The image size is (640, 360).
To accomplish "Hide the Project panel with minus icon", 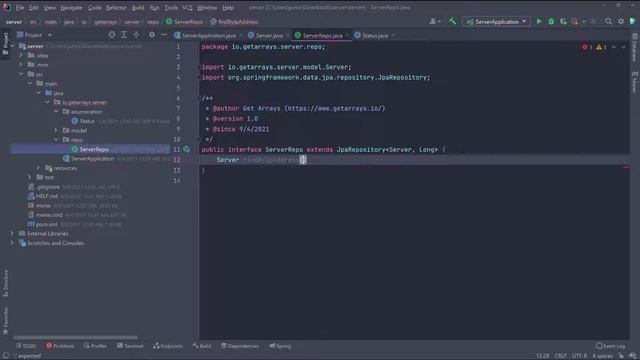I will (x=164, y=35).
